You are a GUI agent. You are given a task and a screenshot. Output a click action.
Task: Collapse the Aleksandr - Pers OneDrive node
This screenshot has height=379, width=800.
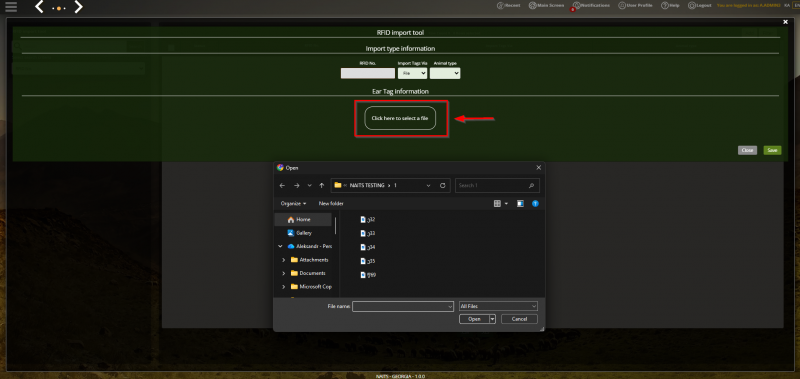click(x=280, y=246)
